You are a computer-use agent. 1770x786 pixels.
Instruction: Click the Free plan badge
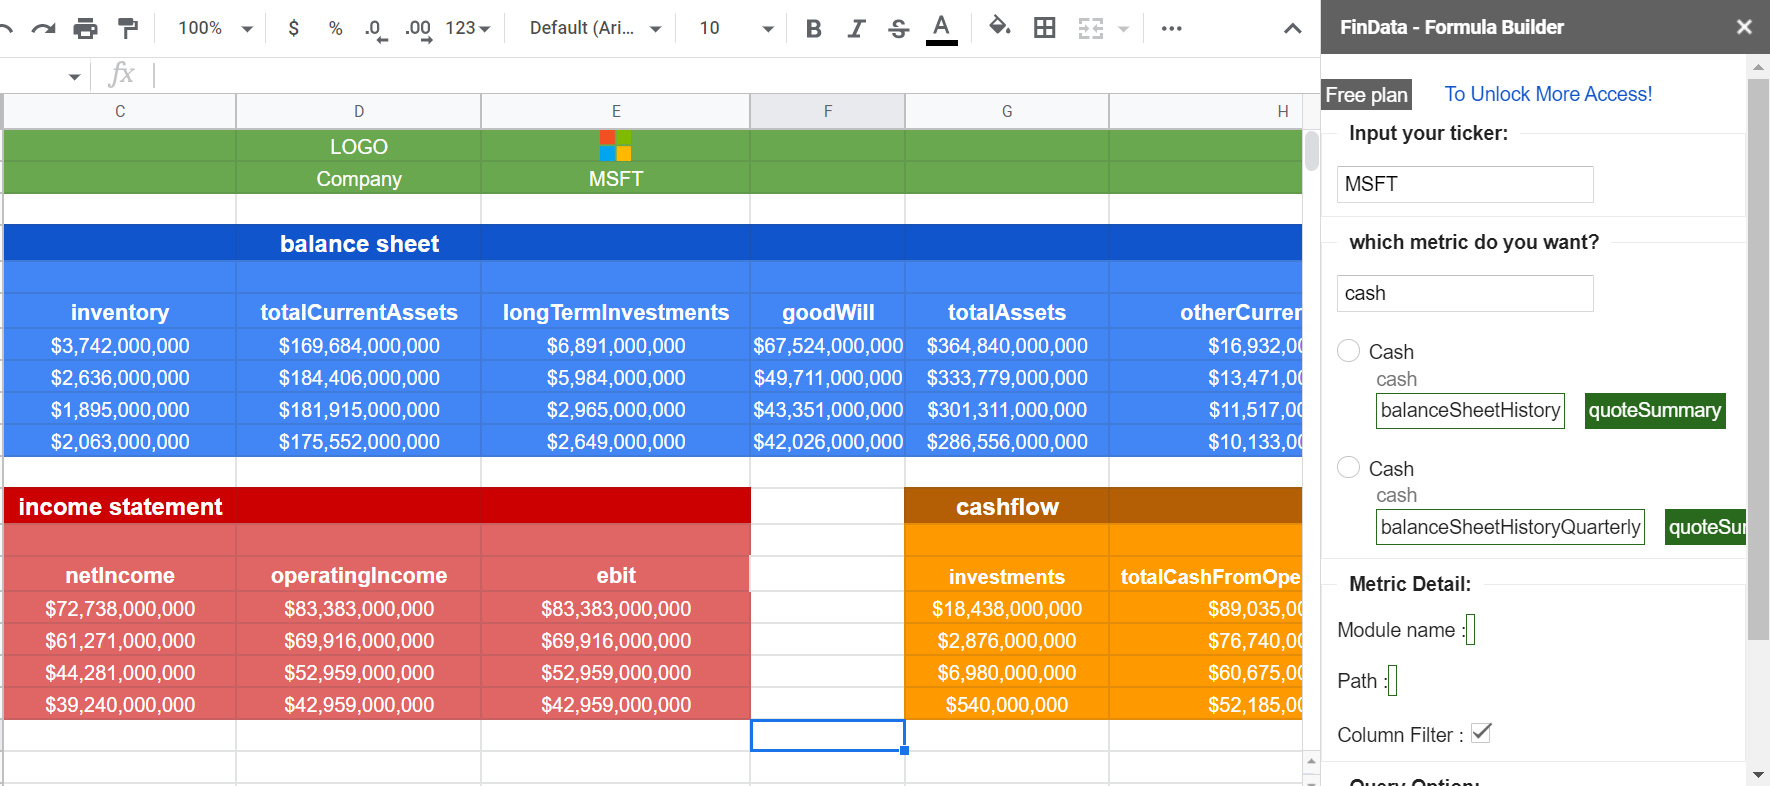point(1366,94)
